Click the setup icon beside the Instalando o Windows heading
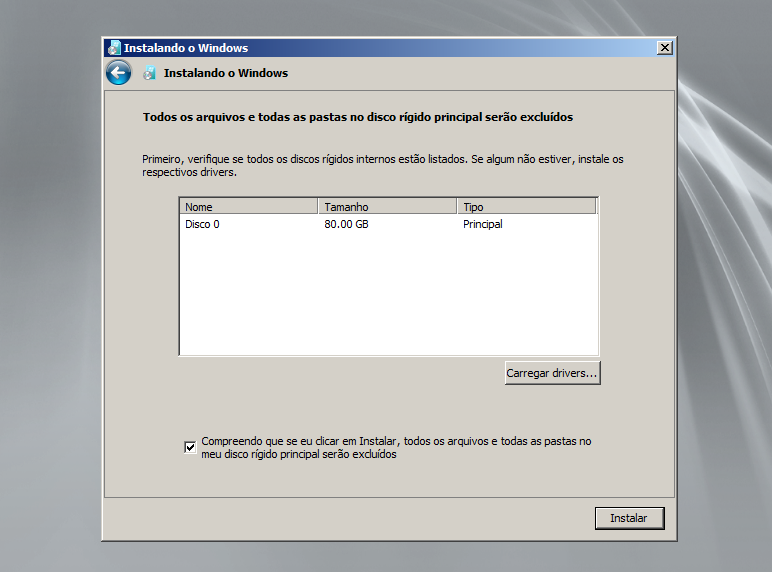Screen dimensions: 772x572 149,73
